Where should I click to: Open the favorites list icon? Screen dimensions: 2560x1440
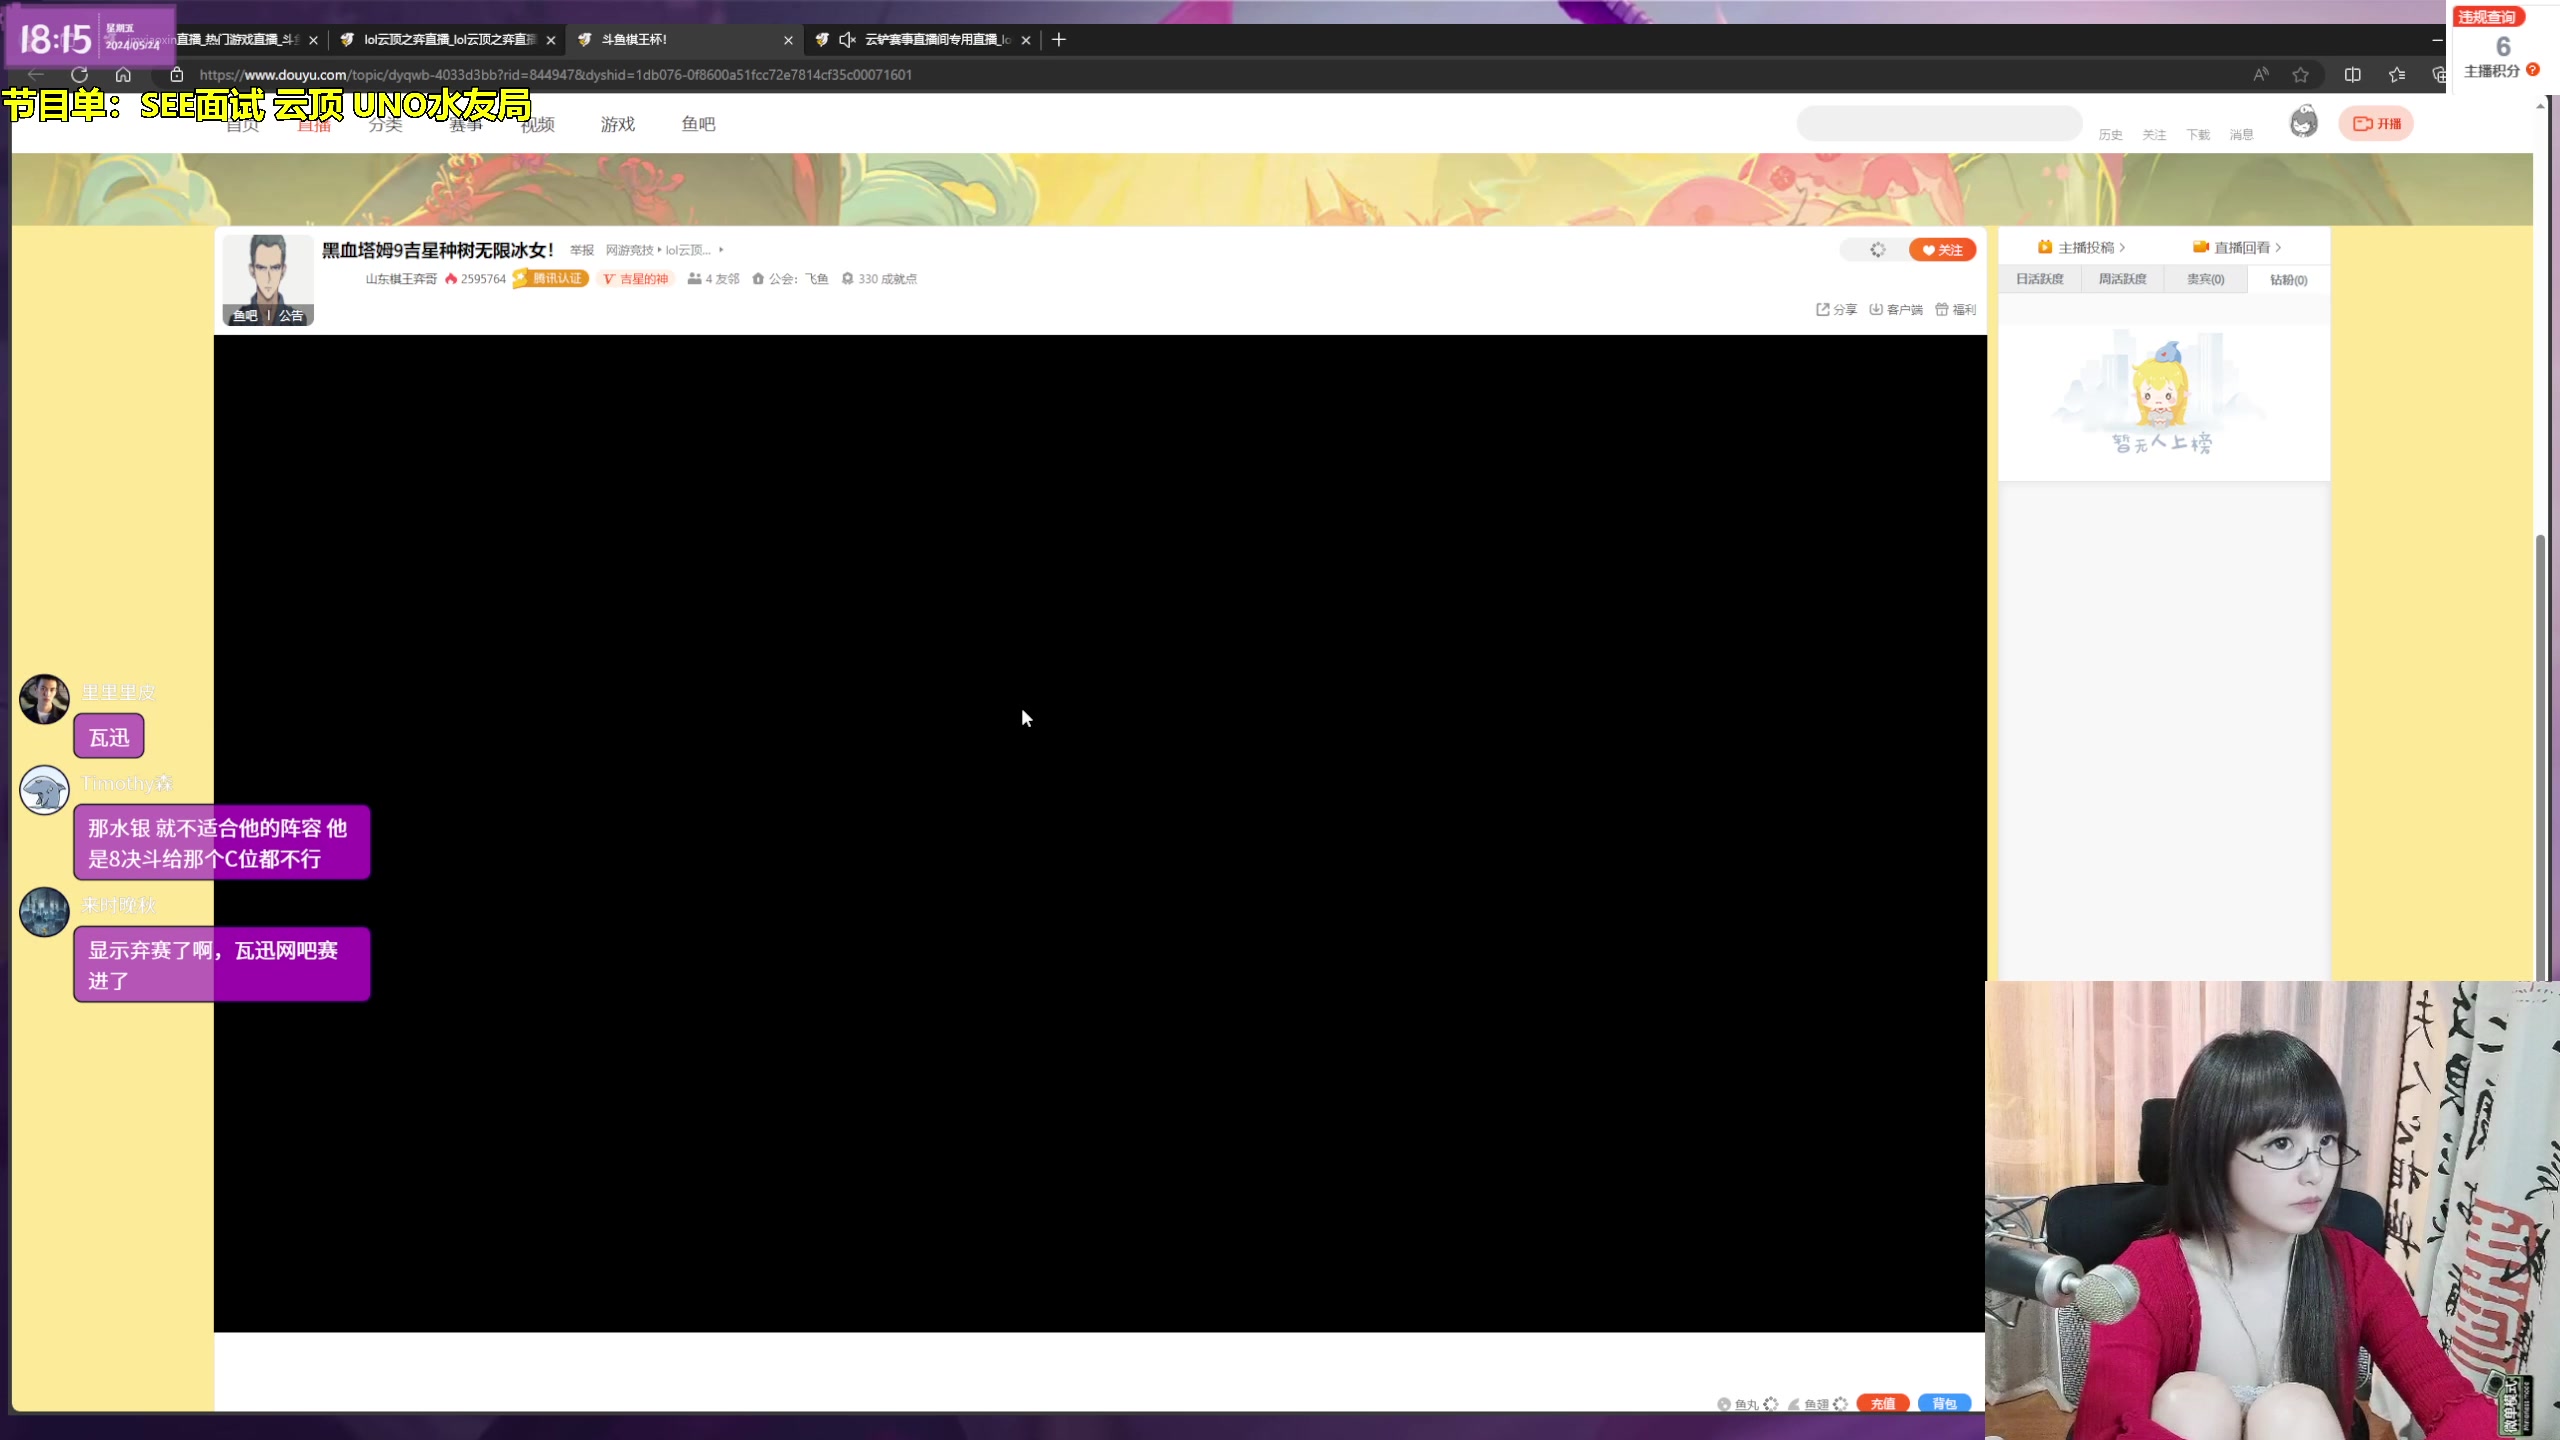point(2397,75)
